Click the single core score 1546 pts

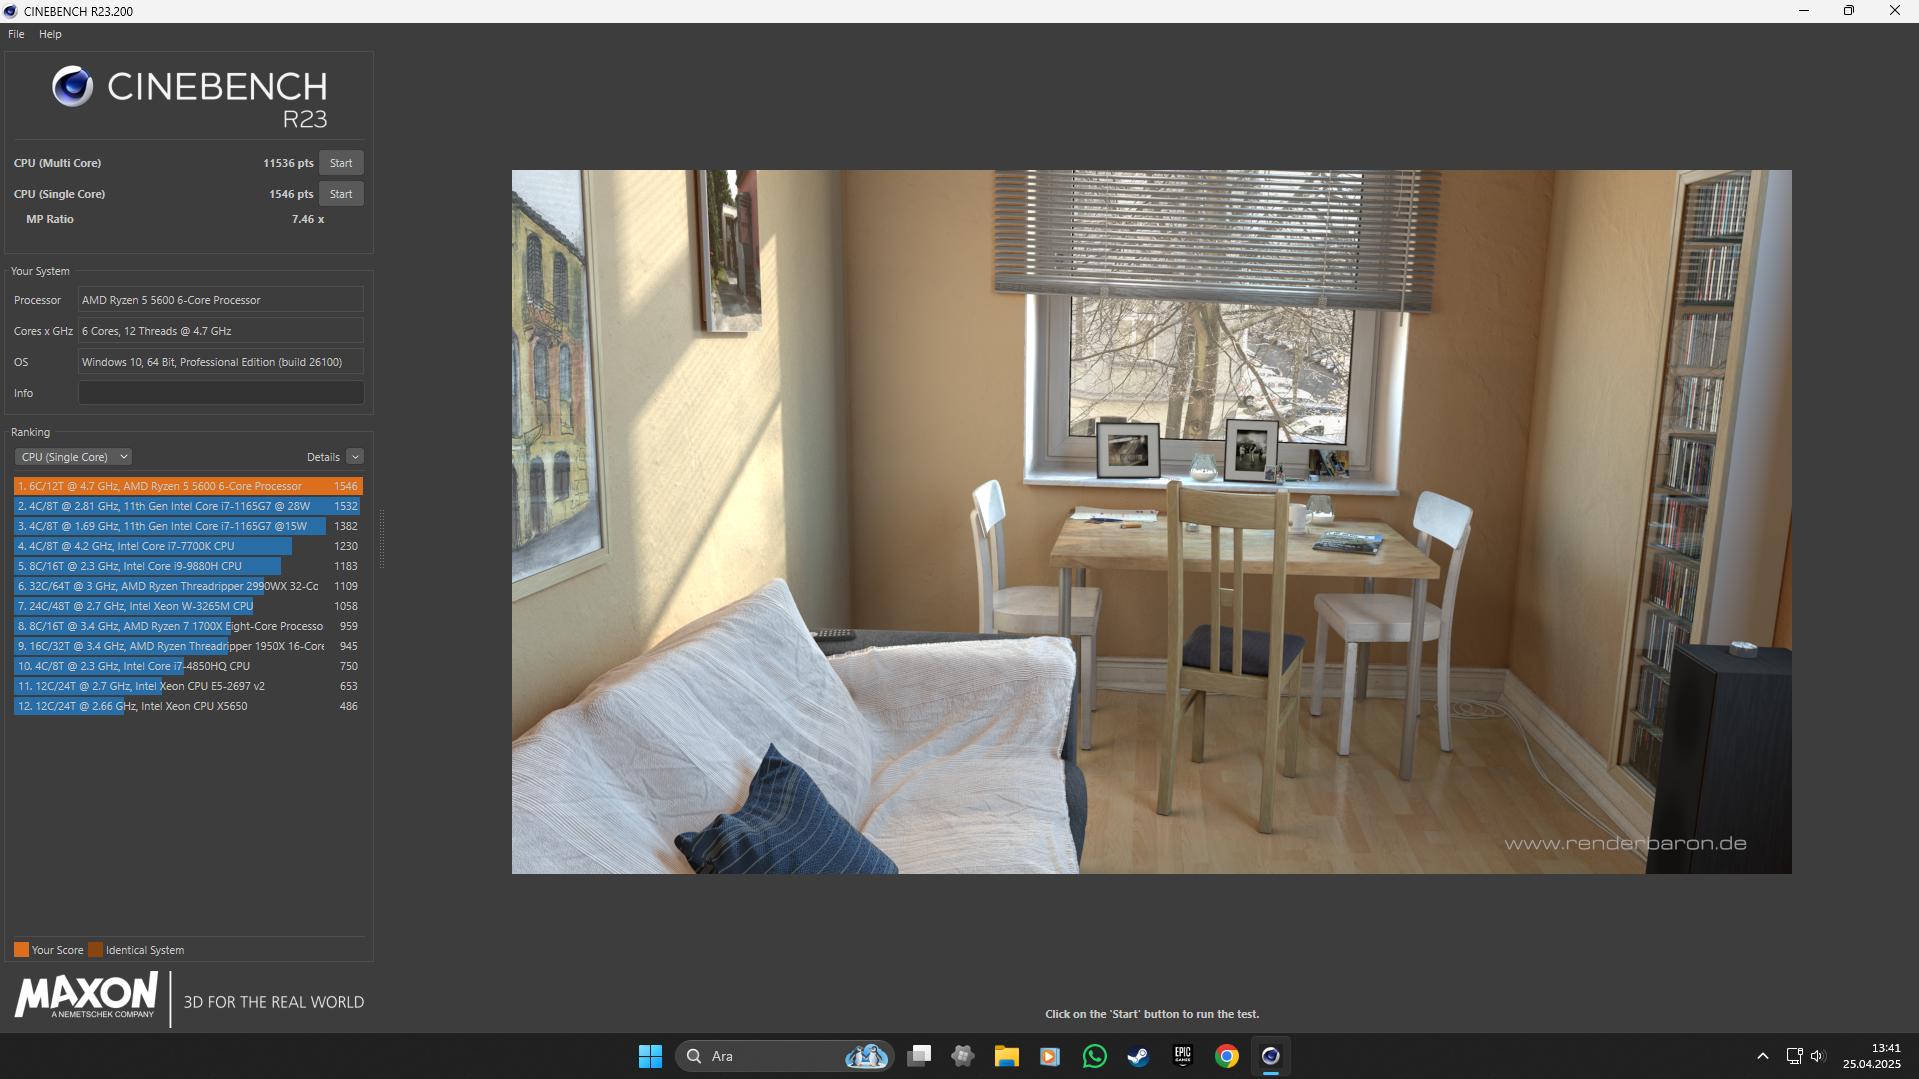291,194
